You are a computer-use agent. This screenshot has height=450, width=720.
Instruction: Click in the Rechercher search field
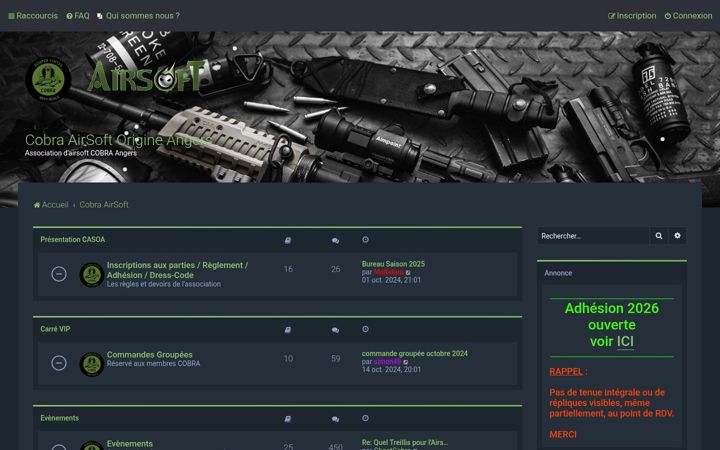pos(593,236)
